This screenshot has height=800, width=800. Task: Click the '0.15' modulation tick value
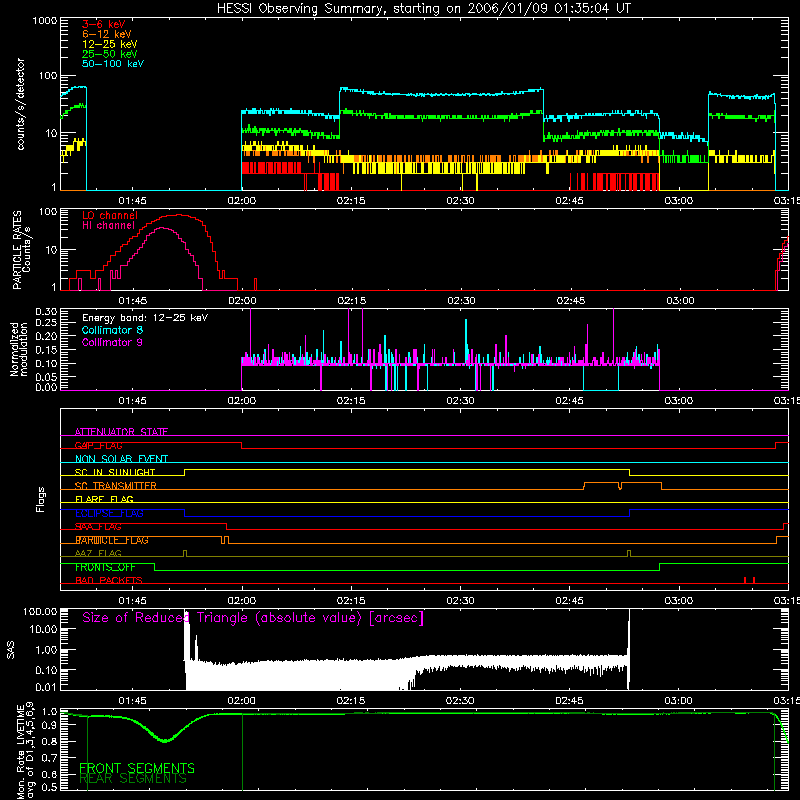[45, 350]
